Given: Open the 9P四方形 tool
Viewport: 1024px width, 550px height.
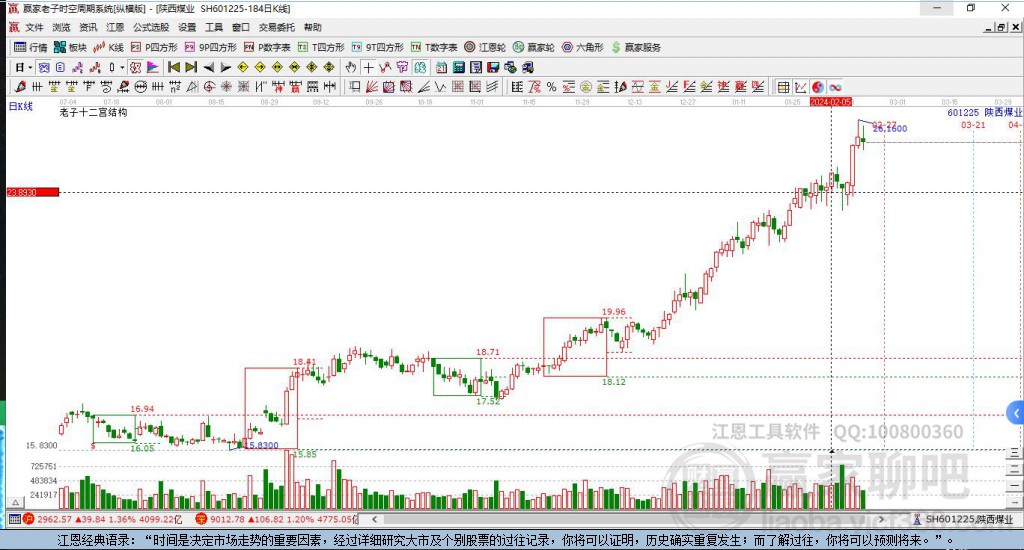Looking at the screenshot, I should tap(210, 47).
